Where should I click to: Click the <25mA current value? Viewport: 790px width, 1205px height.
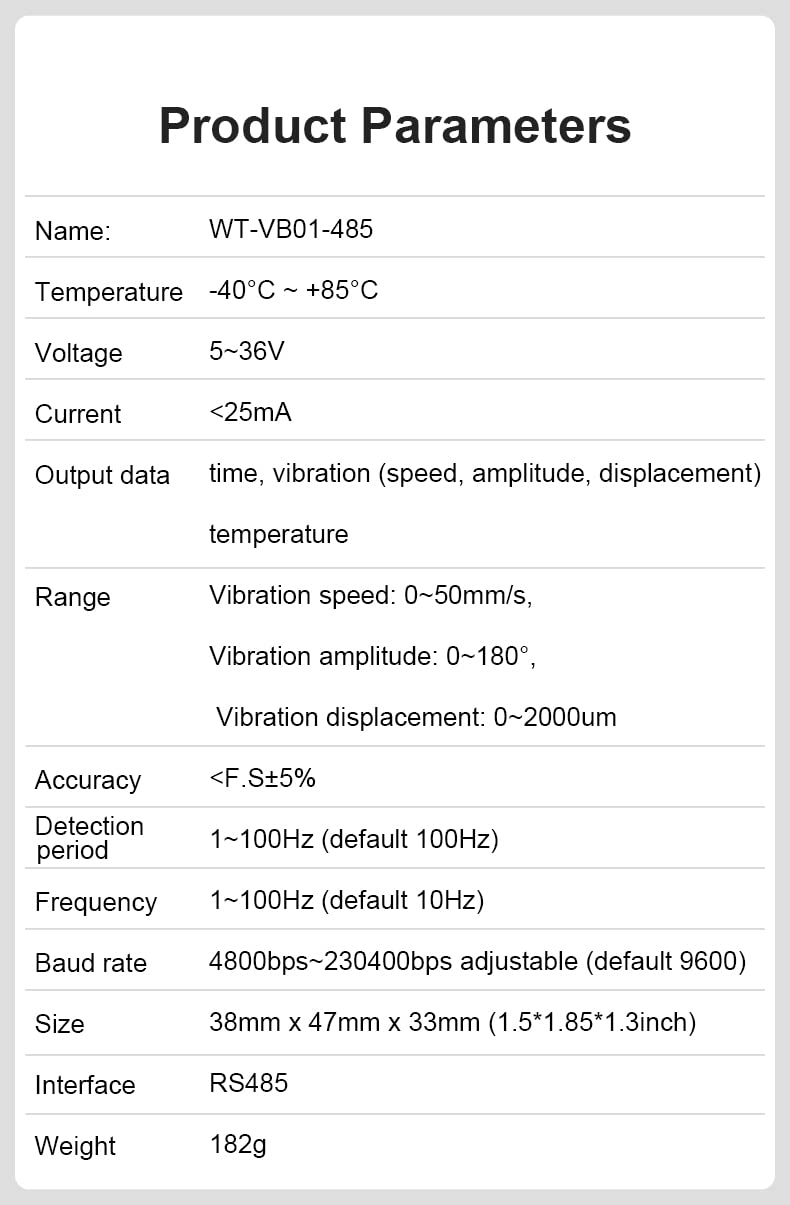pyautogui.click(x=250, y=412)
